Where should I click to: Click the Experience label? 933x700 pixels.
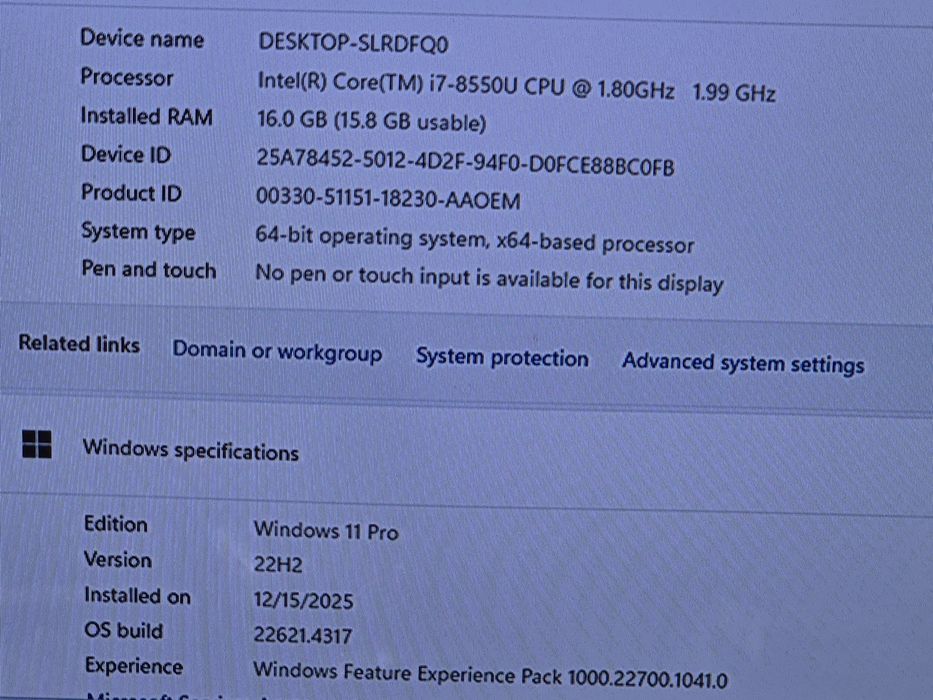coord(134,665)
